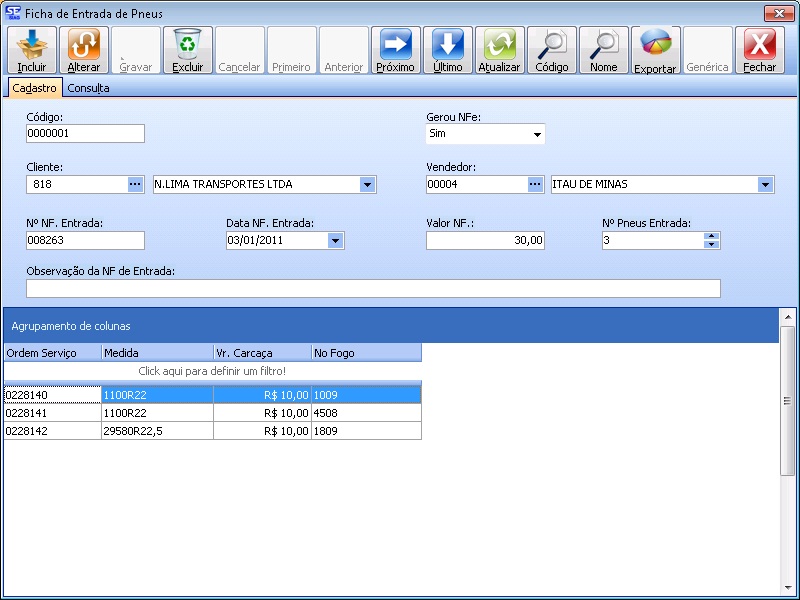Viewport: 800px width, 600px height.
Task: Select the Cadastro tab
Action: pos(35,88)
